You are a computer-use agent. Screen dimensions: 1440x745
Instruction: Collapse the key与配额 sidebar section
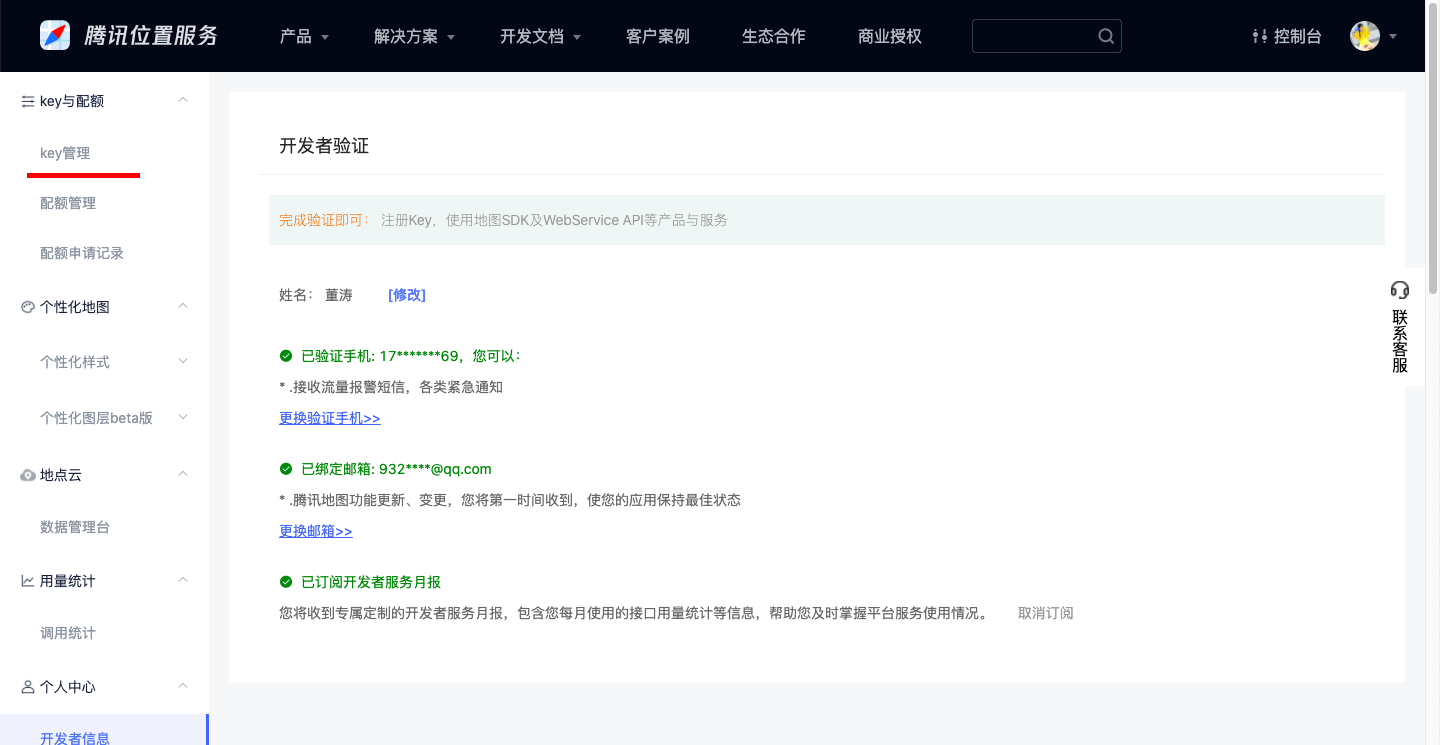(x=183, y=100)
